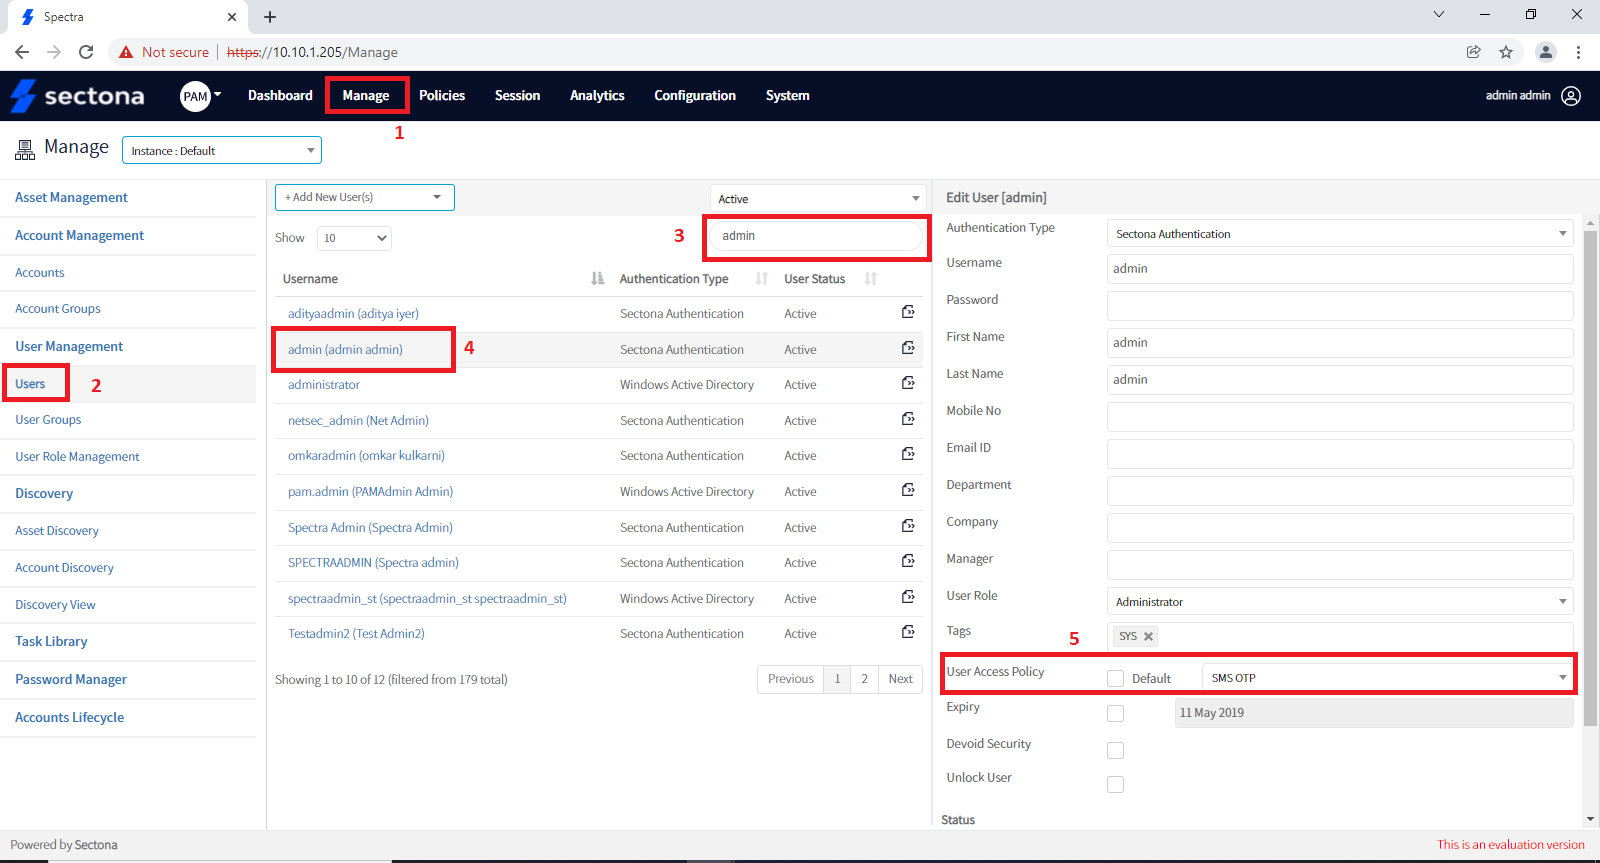Click the row action icon for pam.admin
The height and width of the screenshot is (863, 1600).
point(908,490)
